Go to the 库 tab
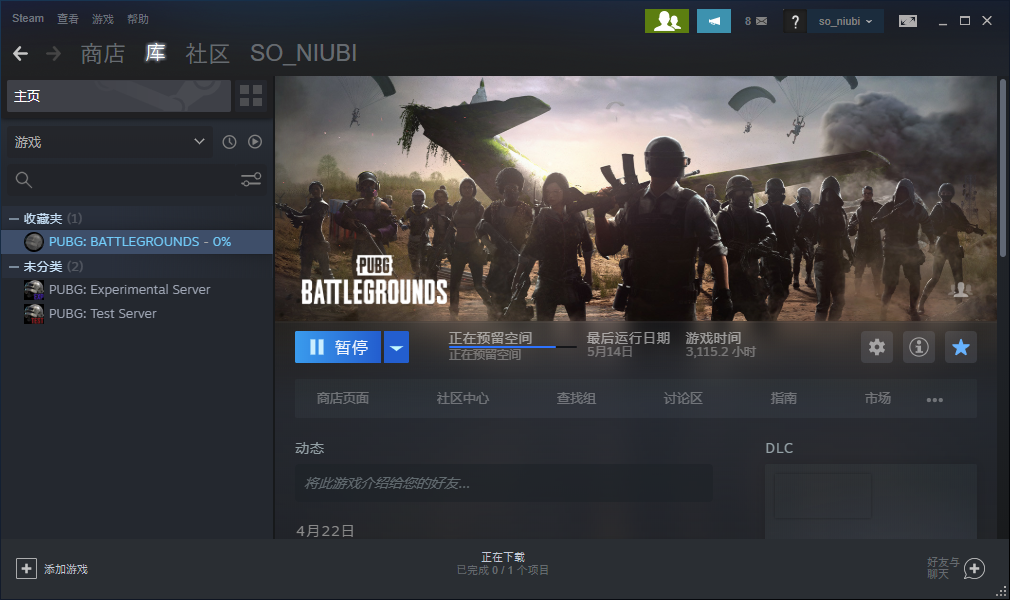Screen dimensions: 1010x600 tap(155, 53)
